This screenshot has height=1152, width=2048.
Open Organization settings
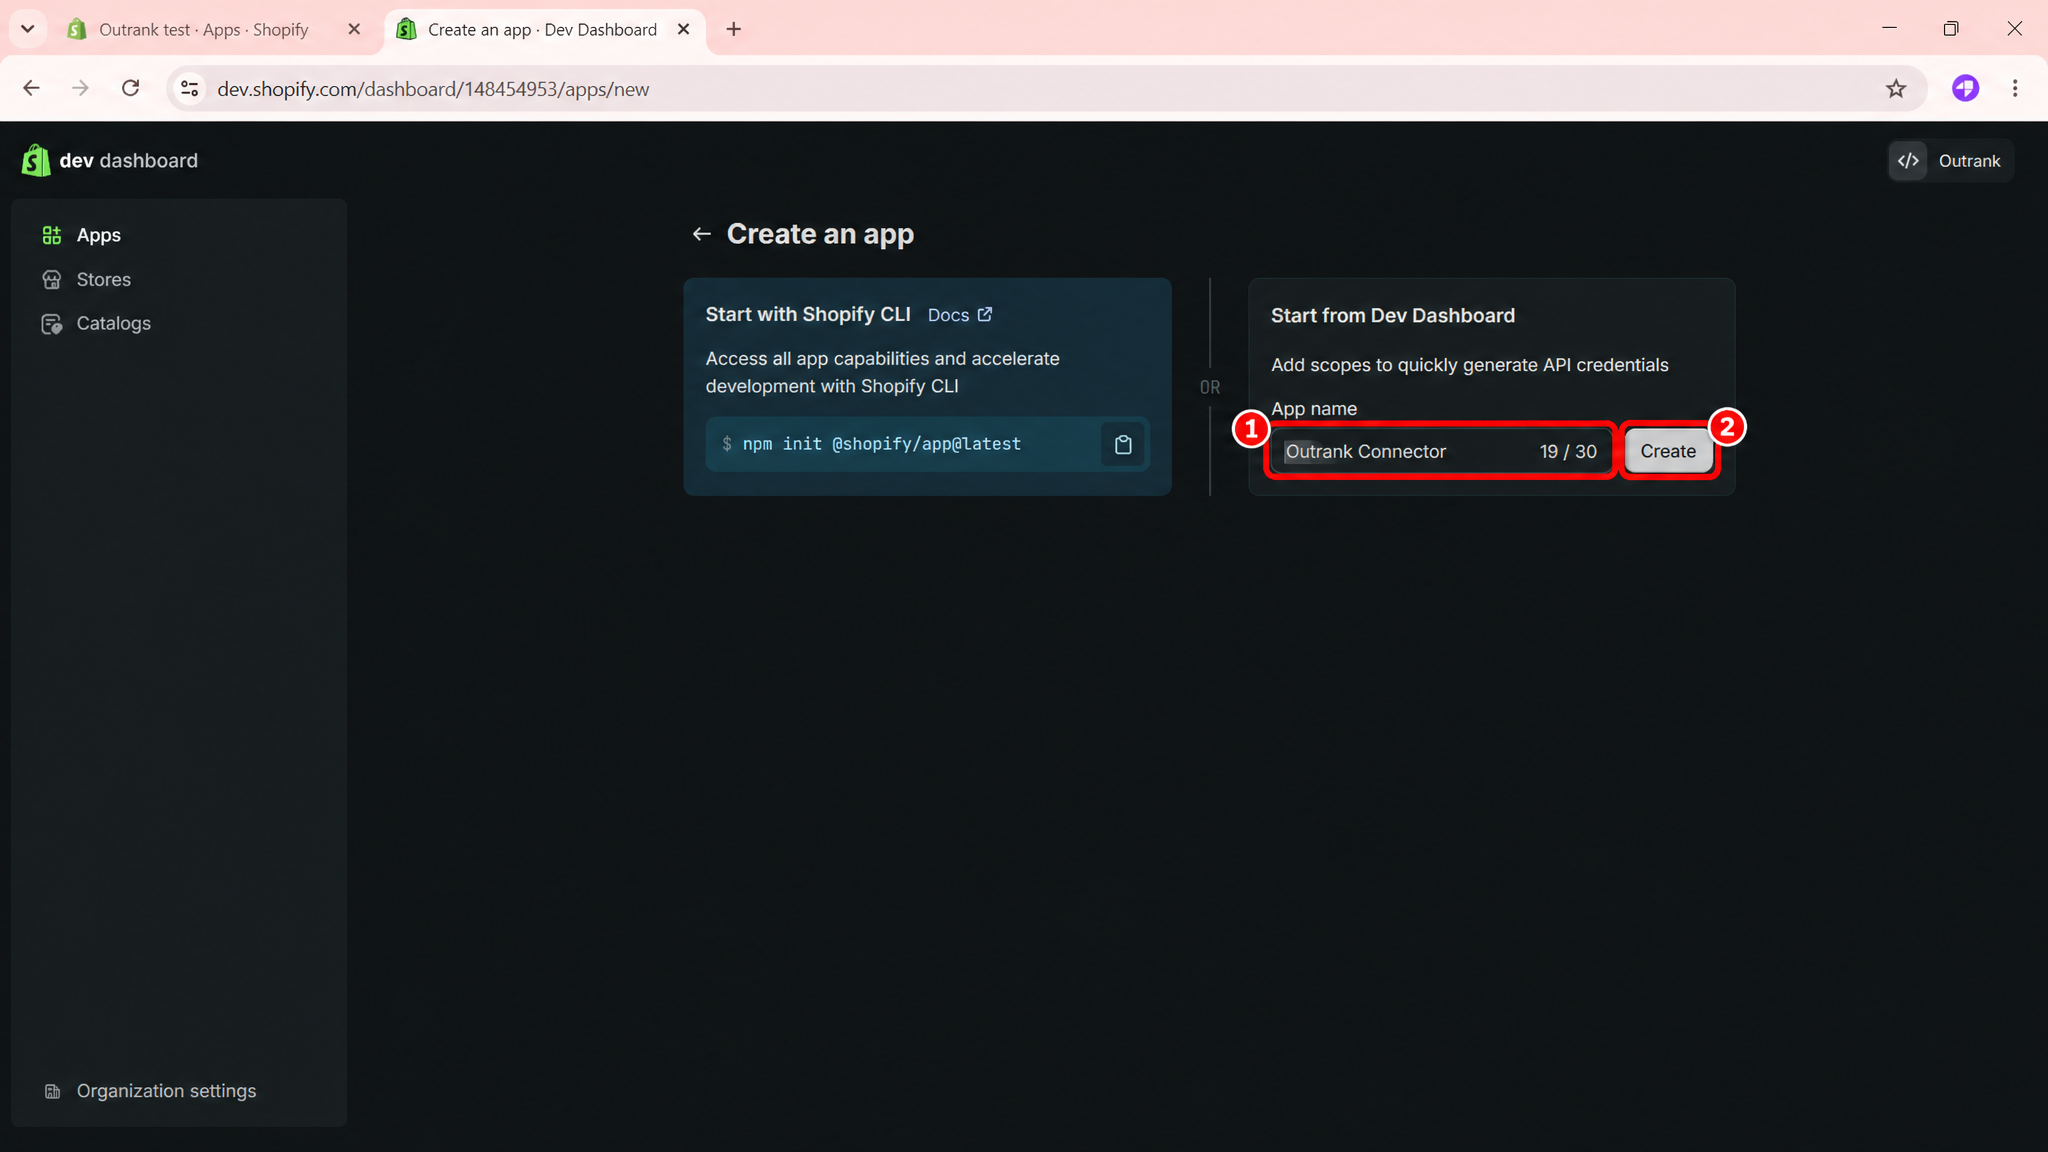[x=180, y=1091]
